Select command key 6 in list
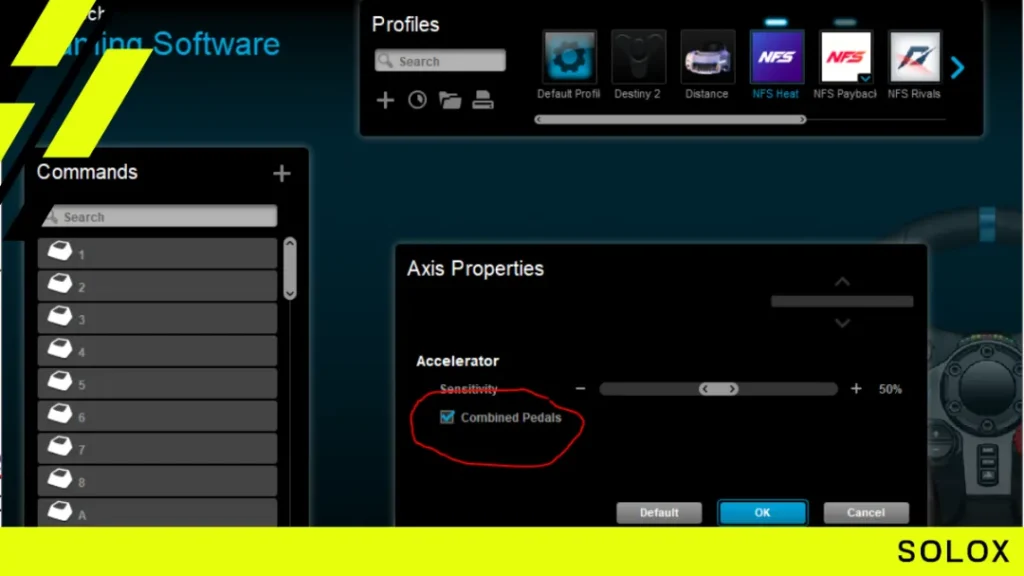1024x576 pixels. (157, 417)
